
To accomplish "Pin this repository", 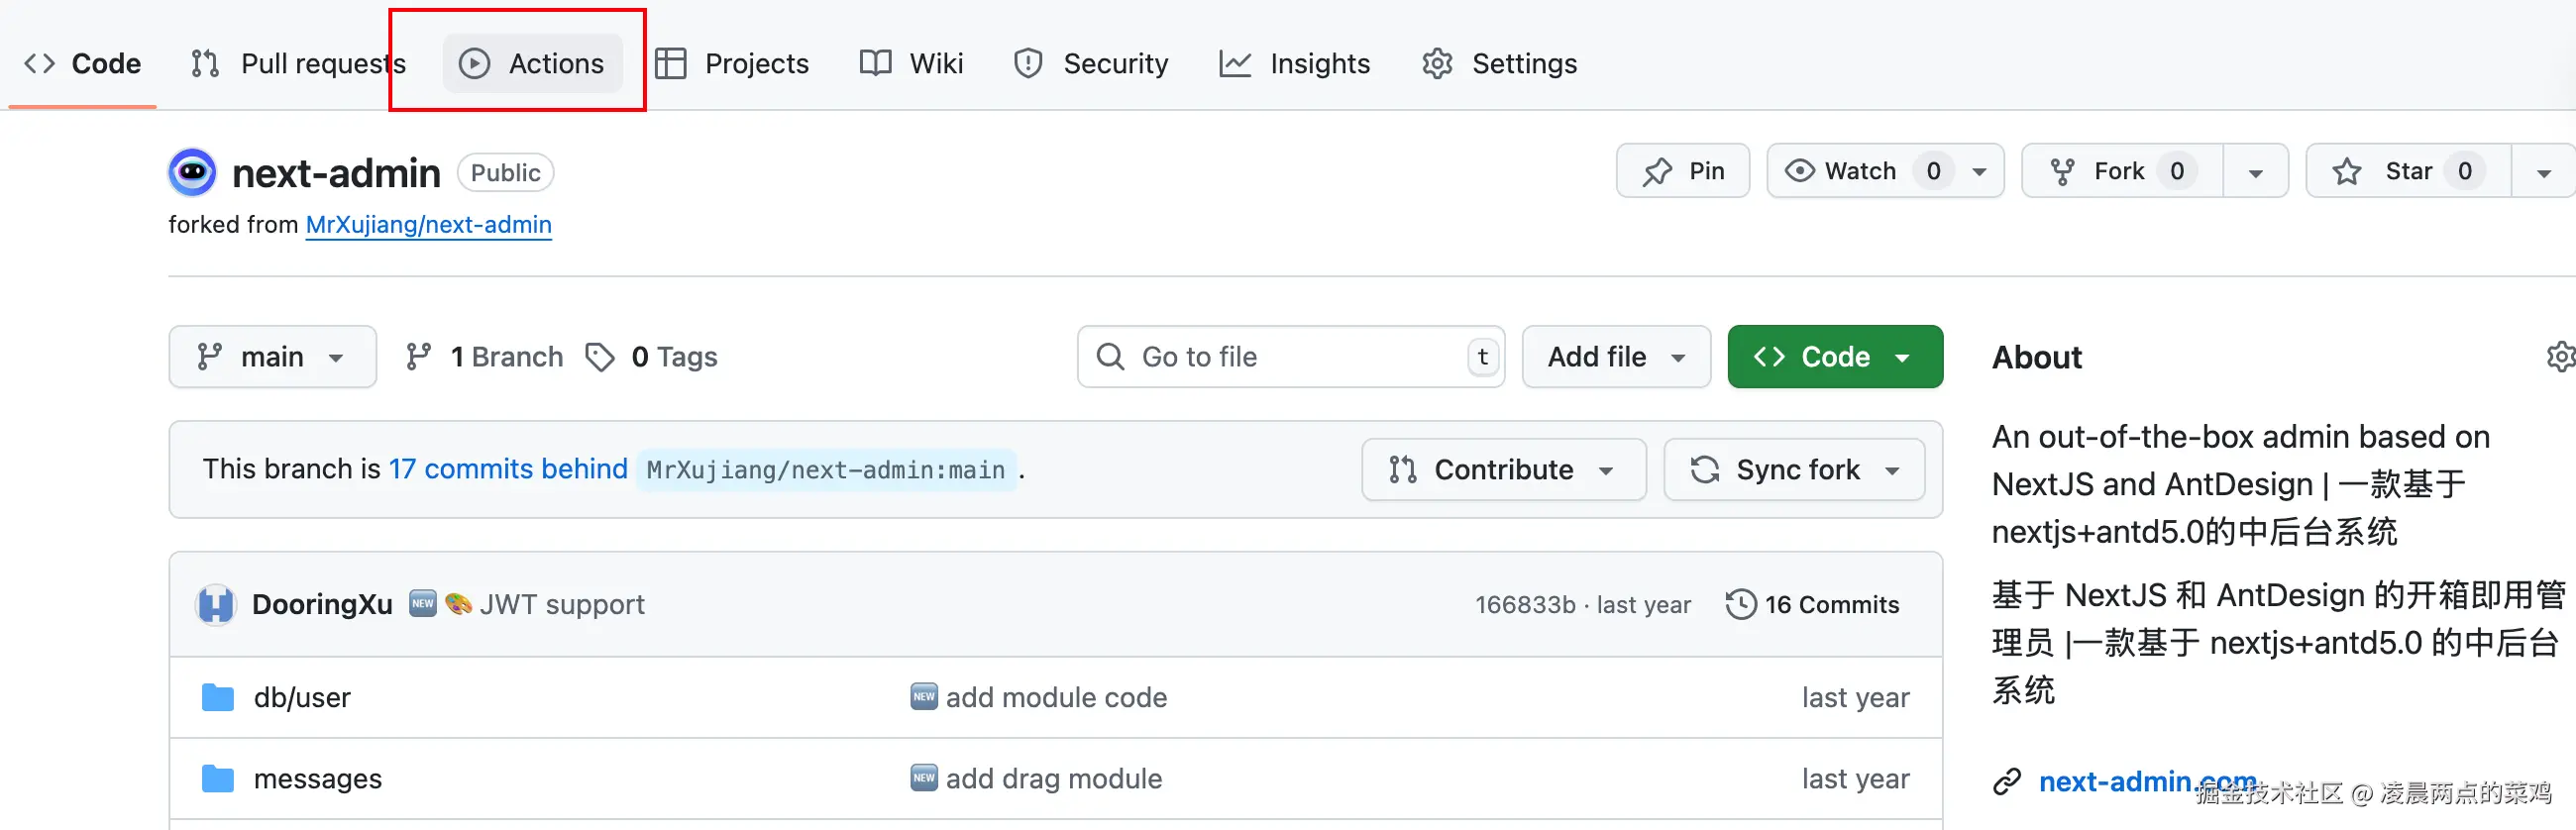I will pyautogui.click(x=1683, y=171).
